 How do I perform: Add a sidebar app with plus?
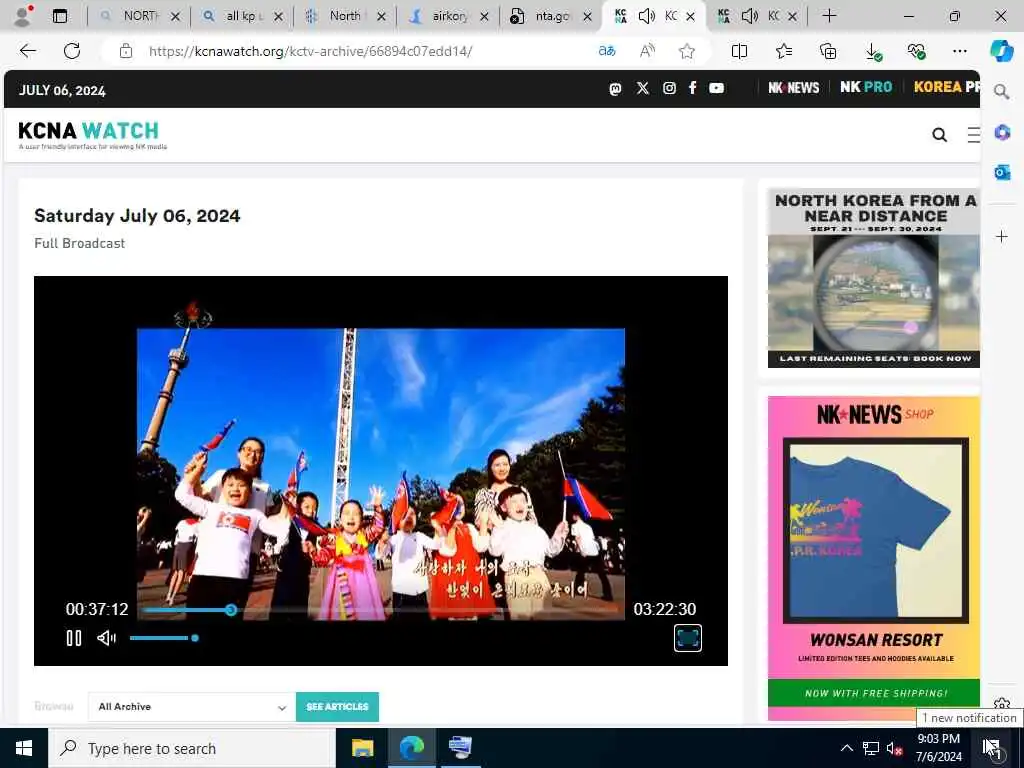point(1002,236)
